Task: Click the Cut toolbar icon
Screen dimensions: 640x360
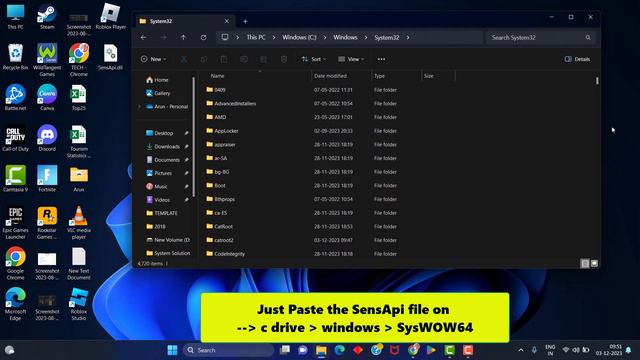Action: pos(184,59)
